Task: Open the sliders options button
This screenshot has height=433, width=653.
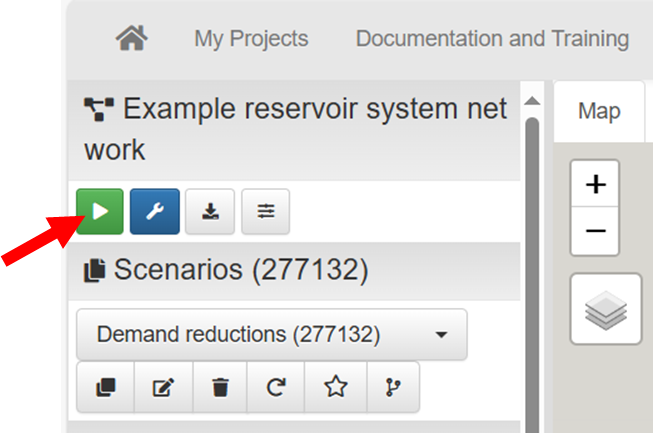Action: (x=265, y=212)
